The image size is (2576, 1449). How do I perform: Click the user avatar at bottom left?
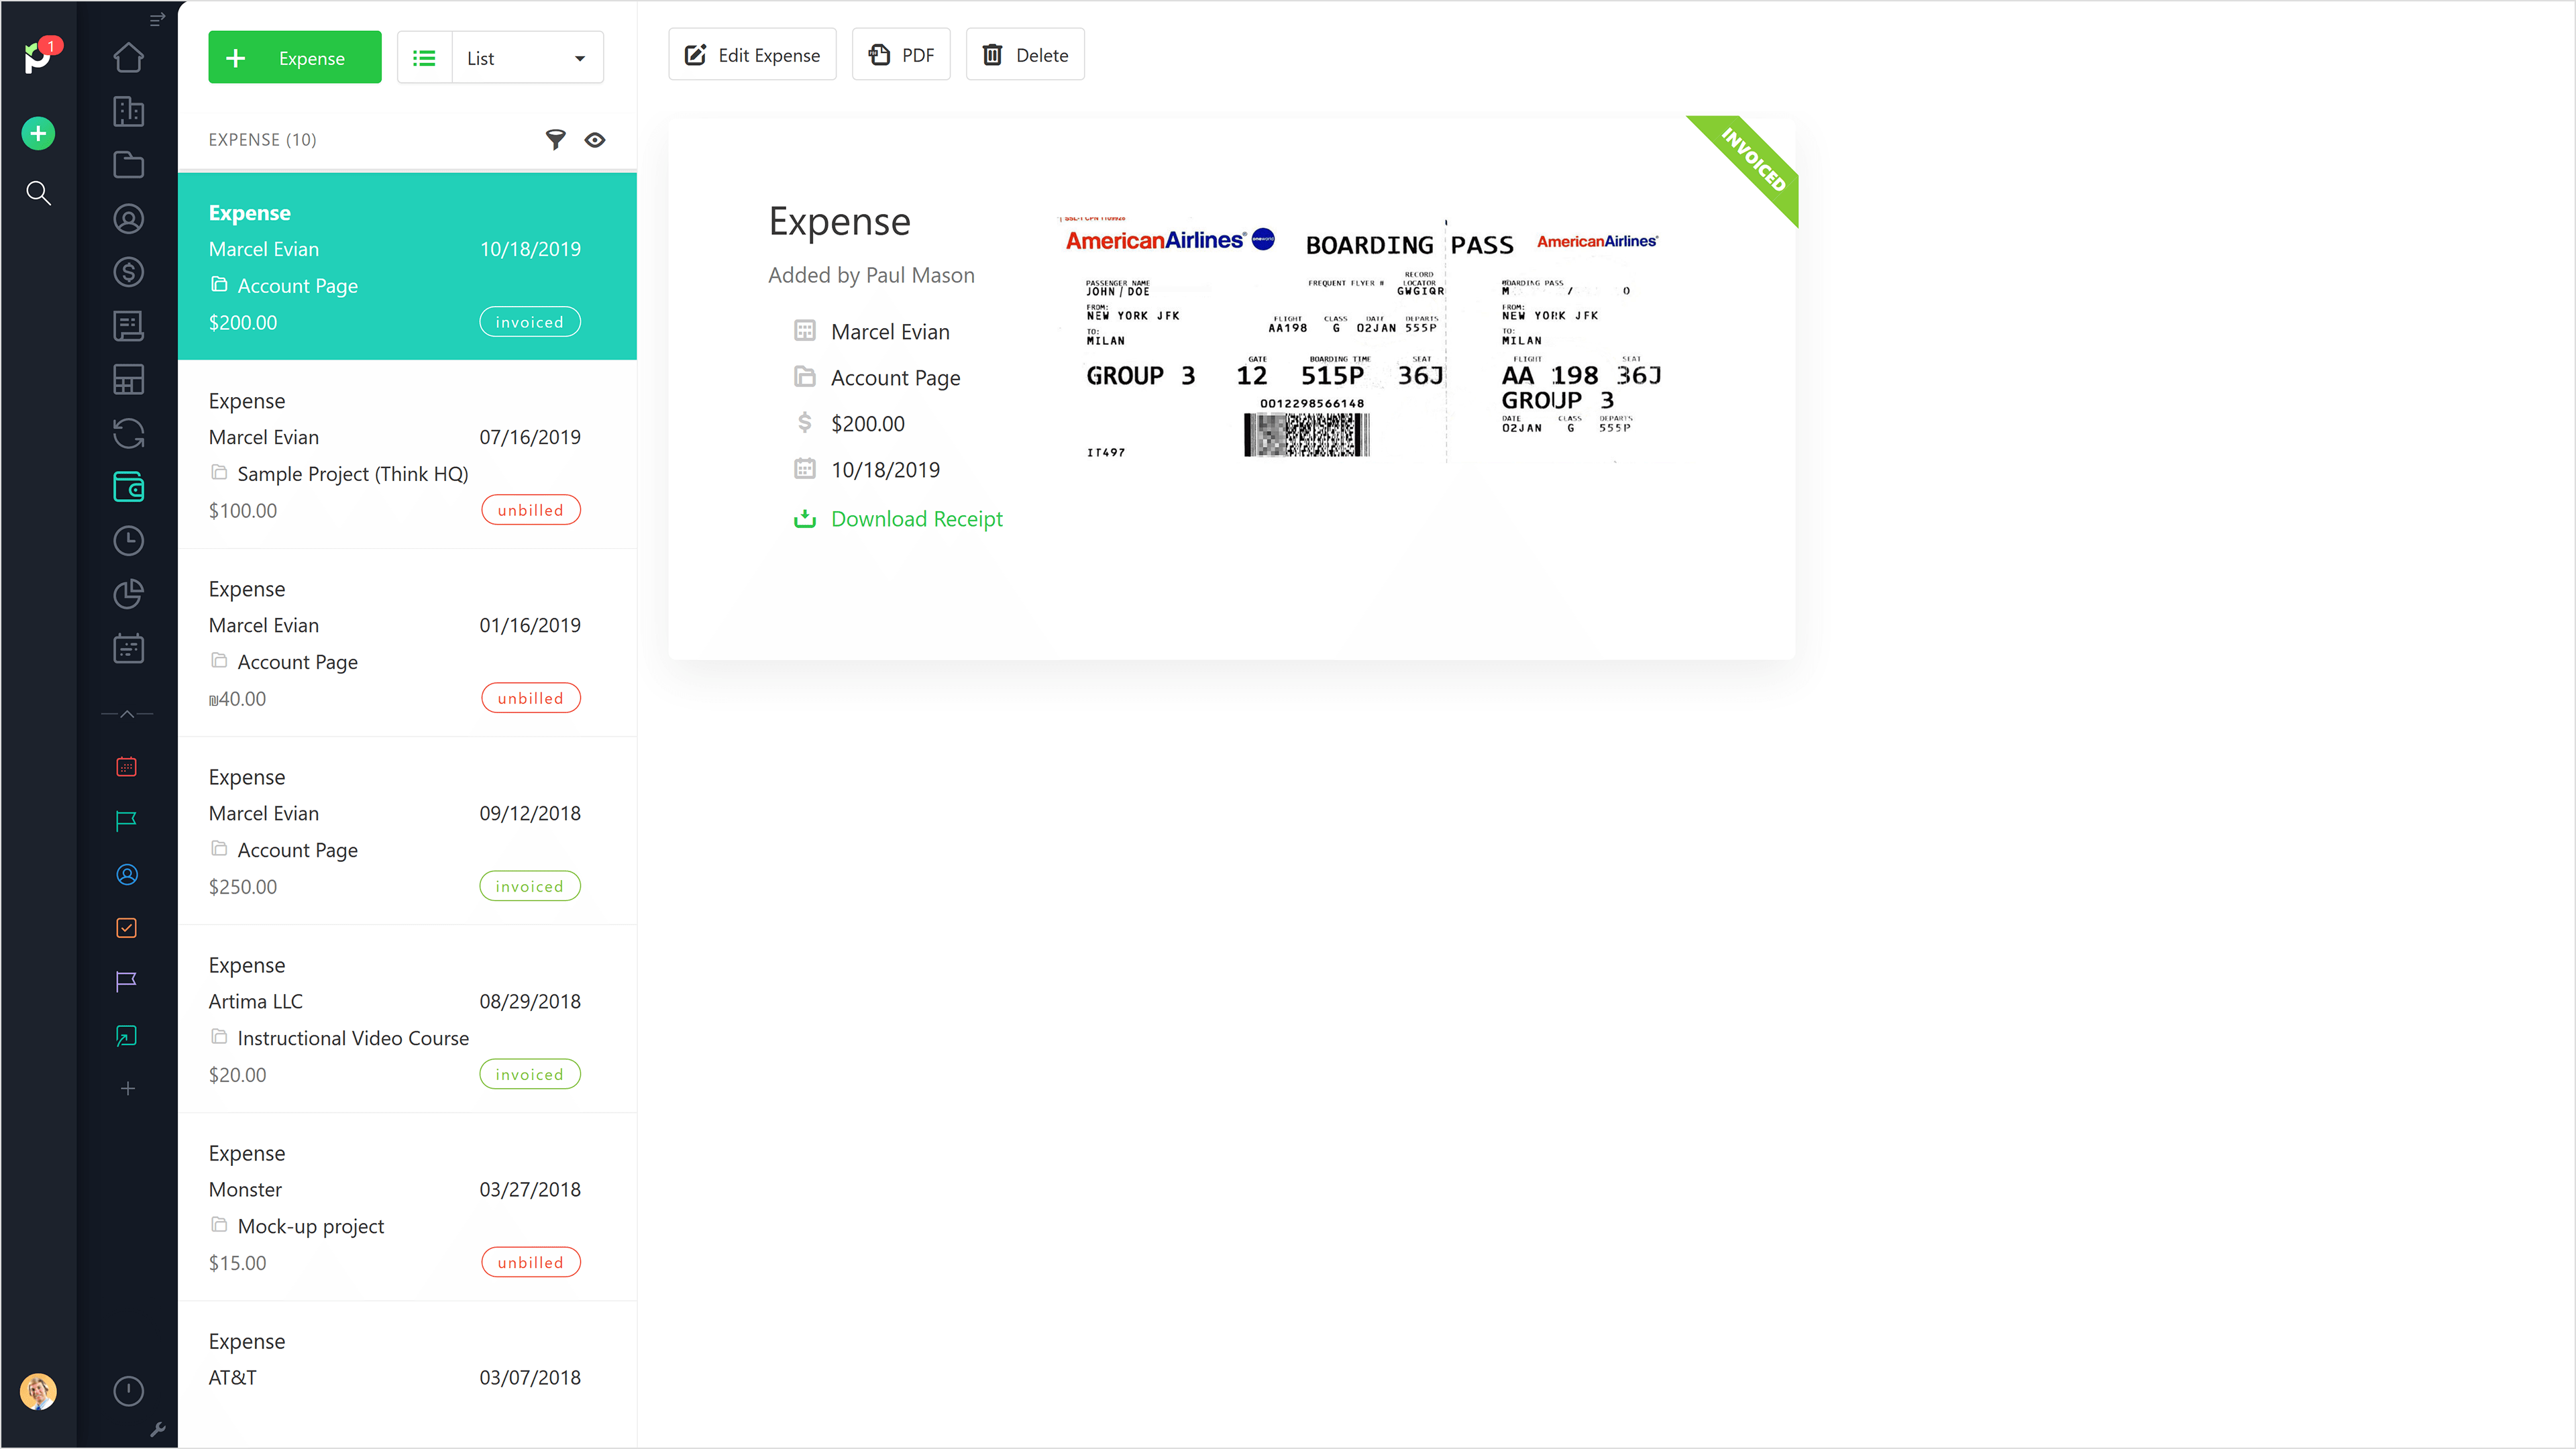(x=38, y=1391)
